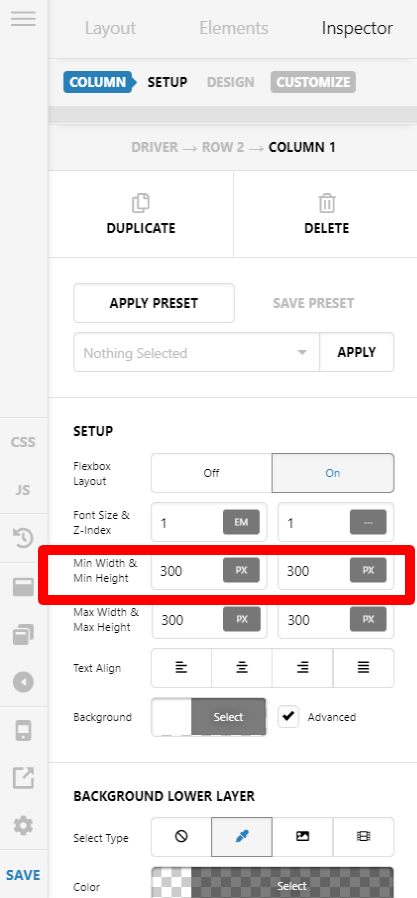Turn Flexbox Layout On
The height and width of the screenshot is (898, 417).
[333, 473]
